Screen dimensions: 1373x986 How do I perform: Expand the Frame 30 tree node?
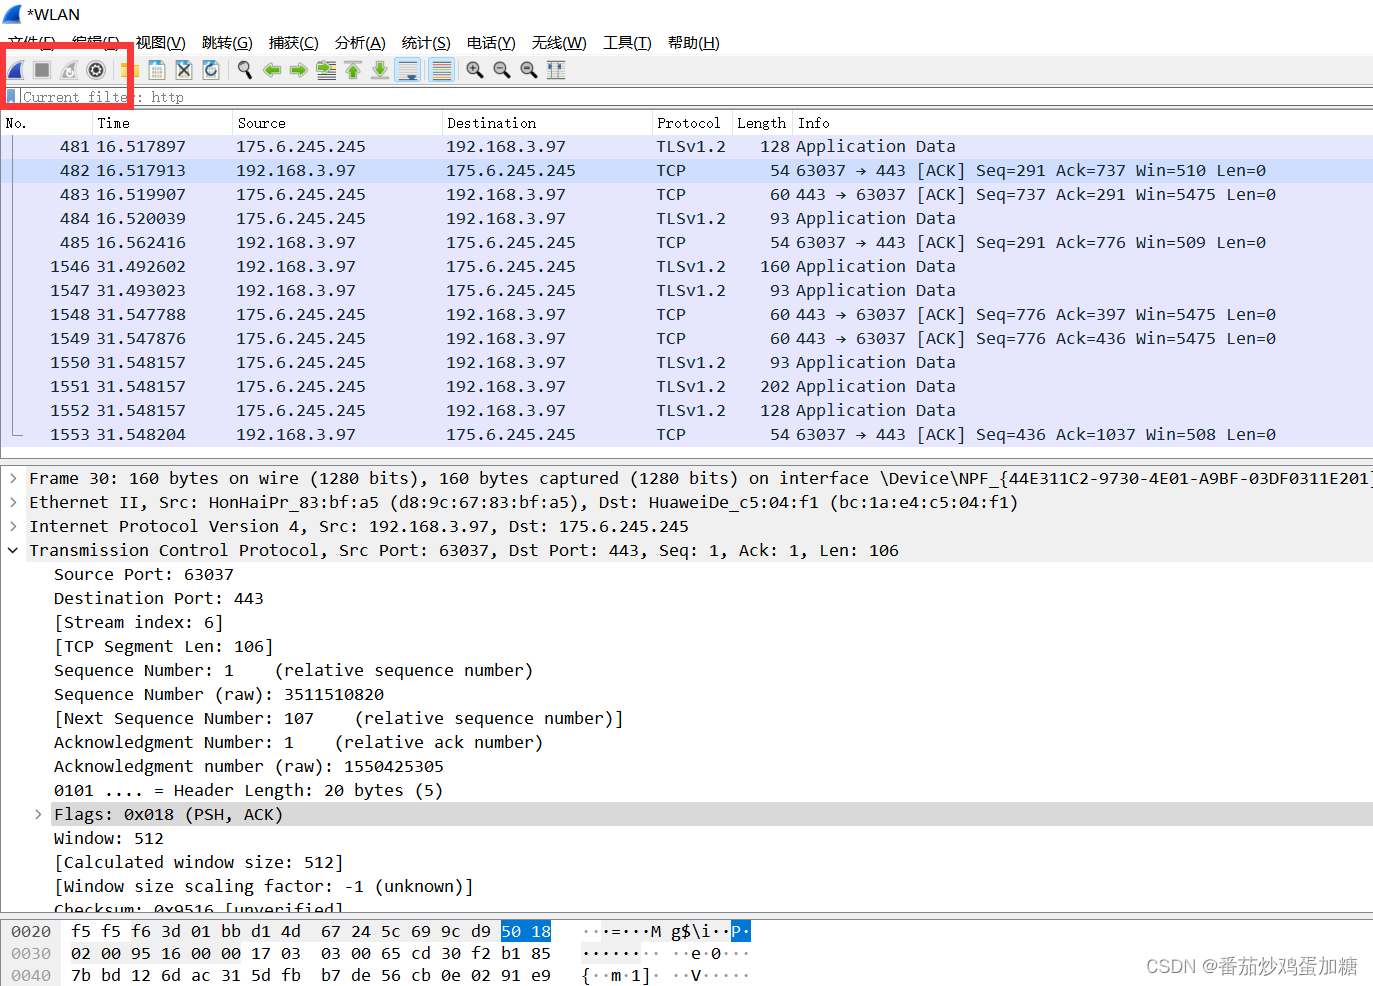click(x=13, y=478)
